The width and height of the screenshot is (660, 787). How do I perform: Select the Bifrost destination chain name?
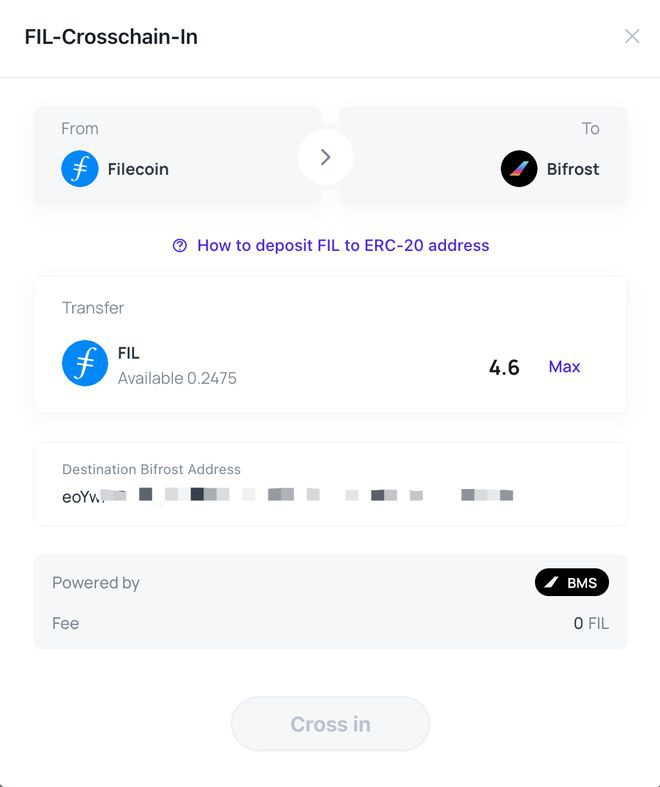[573, 169]
